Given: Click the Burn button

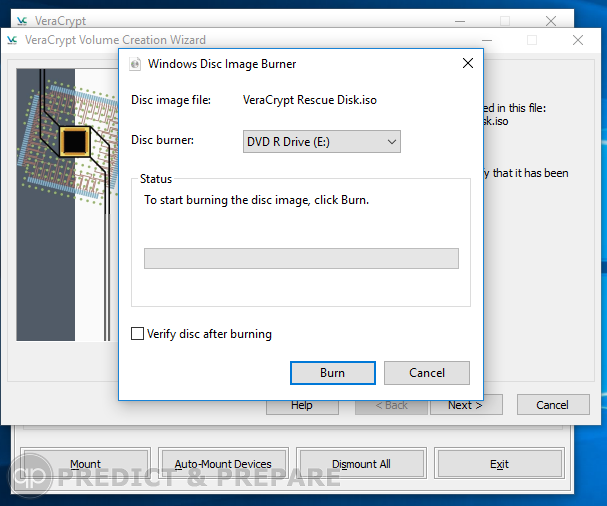Looking at the screenshot, I should [x=333, y=373].
